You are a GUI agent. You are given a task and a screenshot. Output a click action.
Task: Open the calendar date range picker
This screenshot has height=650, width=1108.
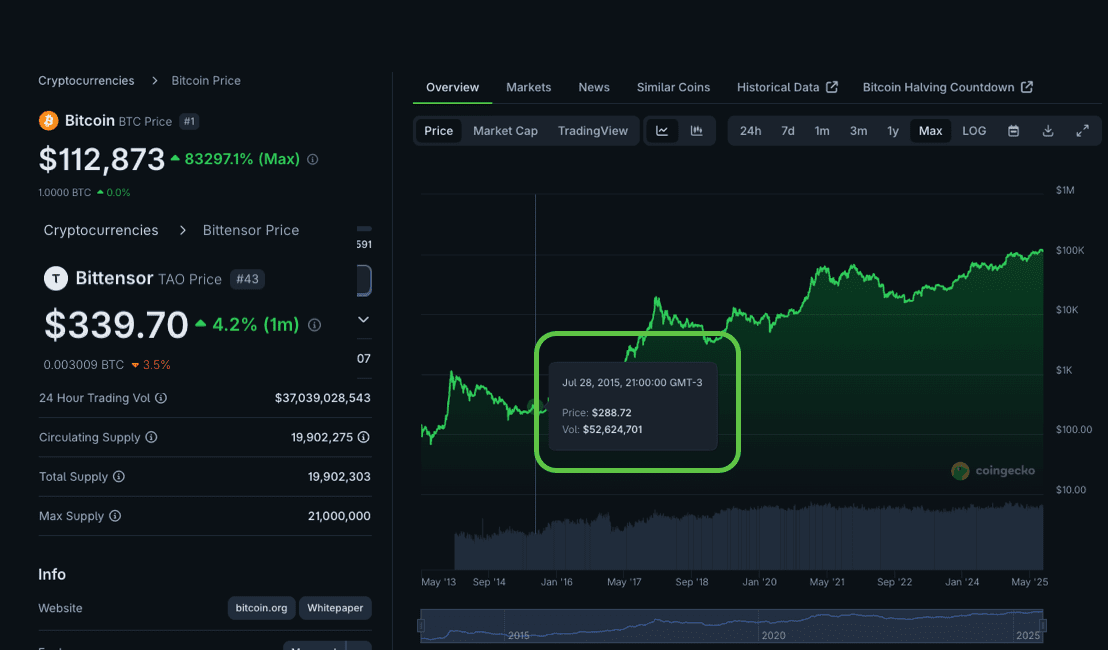coord(1013,131)
